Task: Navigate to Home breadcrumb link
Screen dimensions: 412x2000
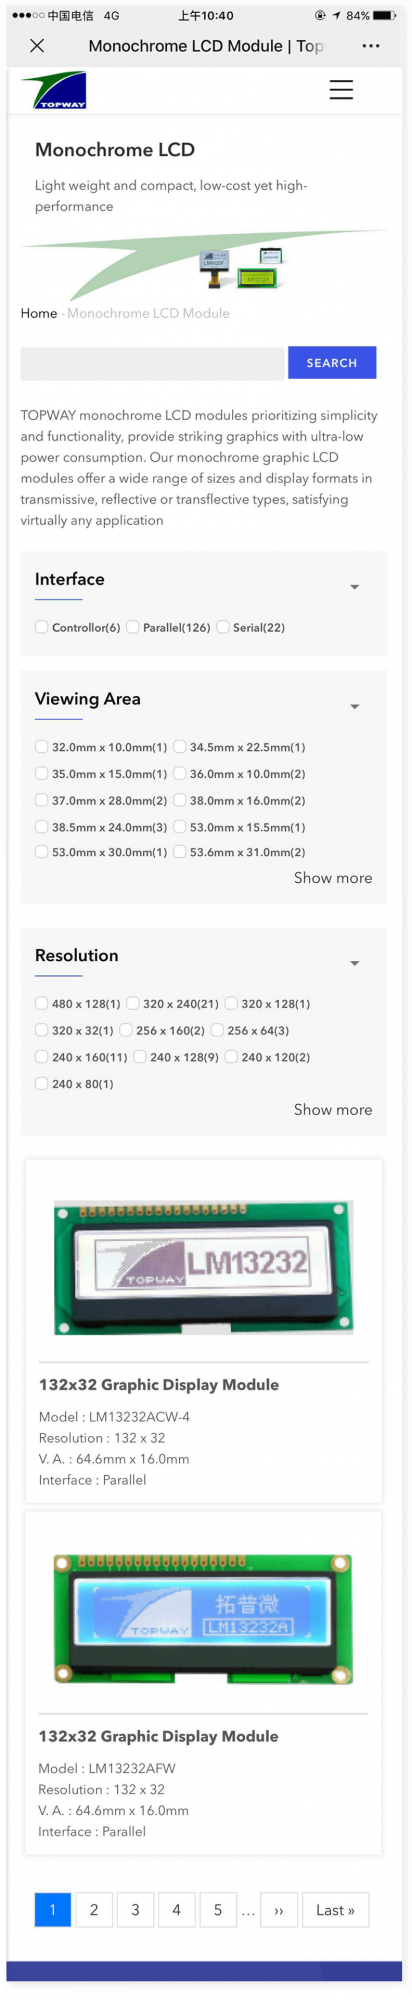Action: 39,313
